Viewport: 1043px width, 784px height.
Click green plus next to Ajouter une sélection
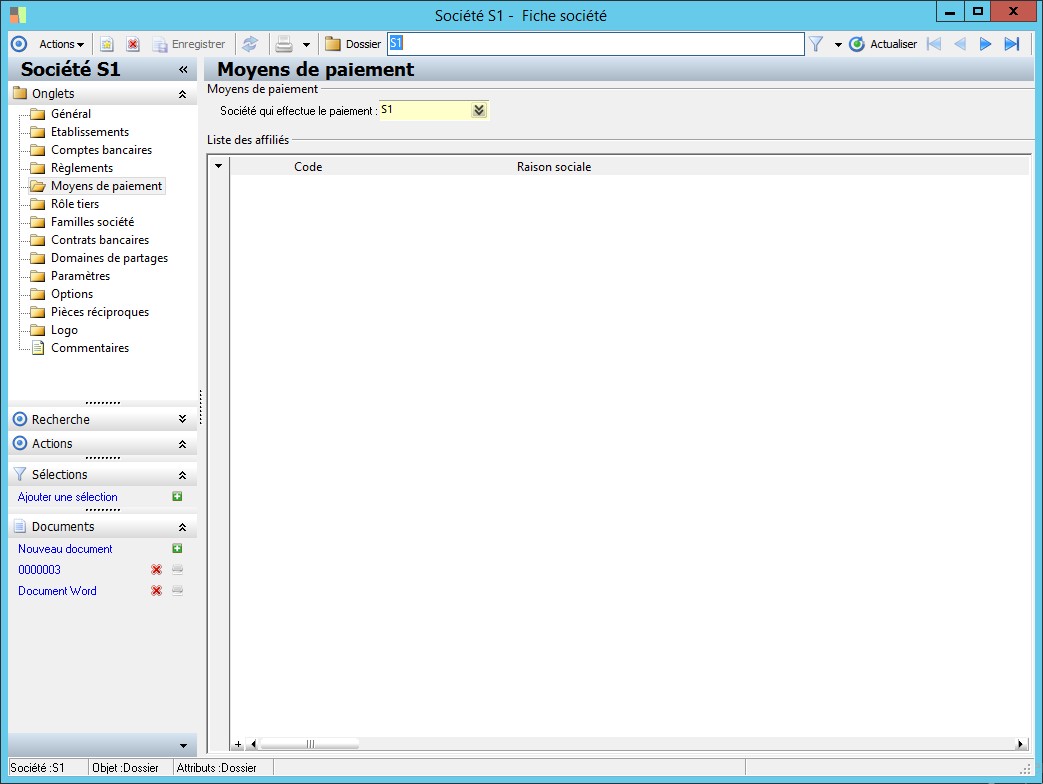point(177,496)
